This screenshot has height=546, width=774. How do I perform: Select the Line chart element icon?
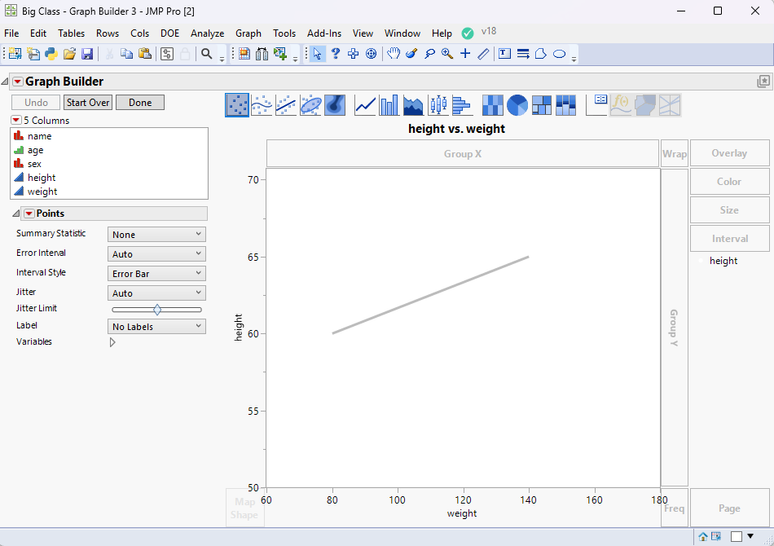pyautogui.click(x=364, y=105)
